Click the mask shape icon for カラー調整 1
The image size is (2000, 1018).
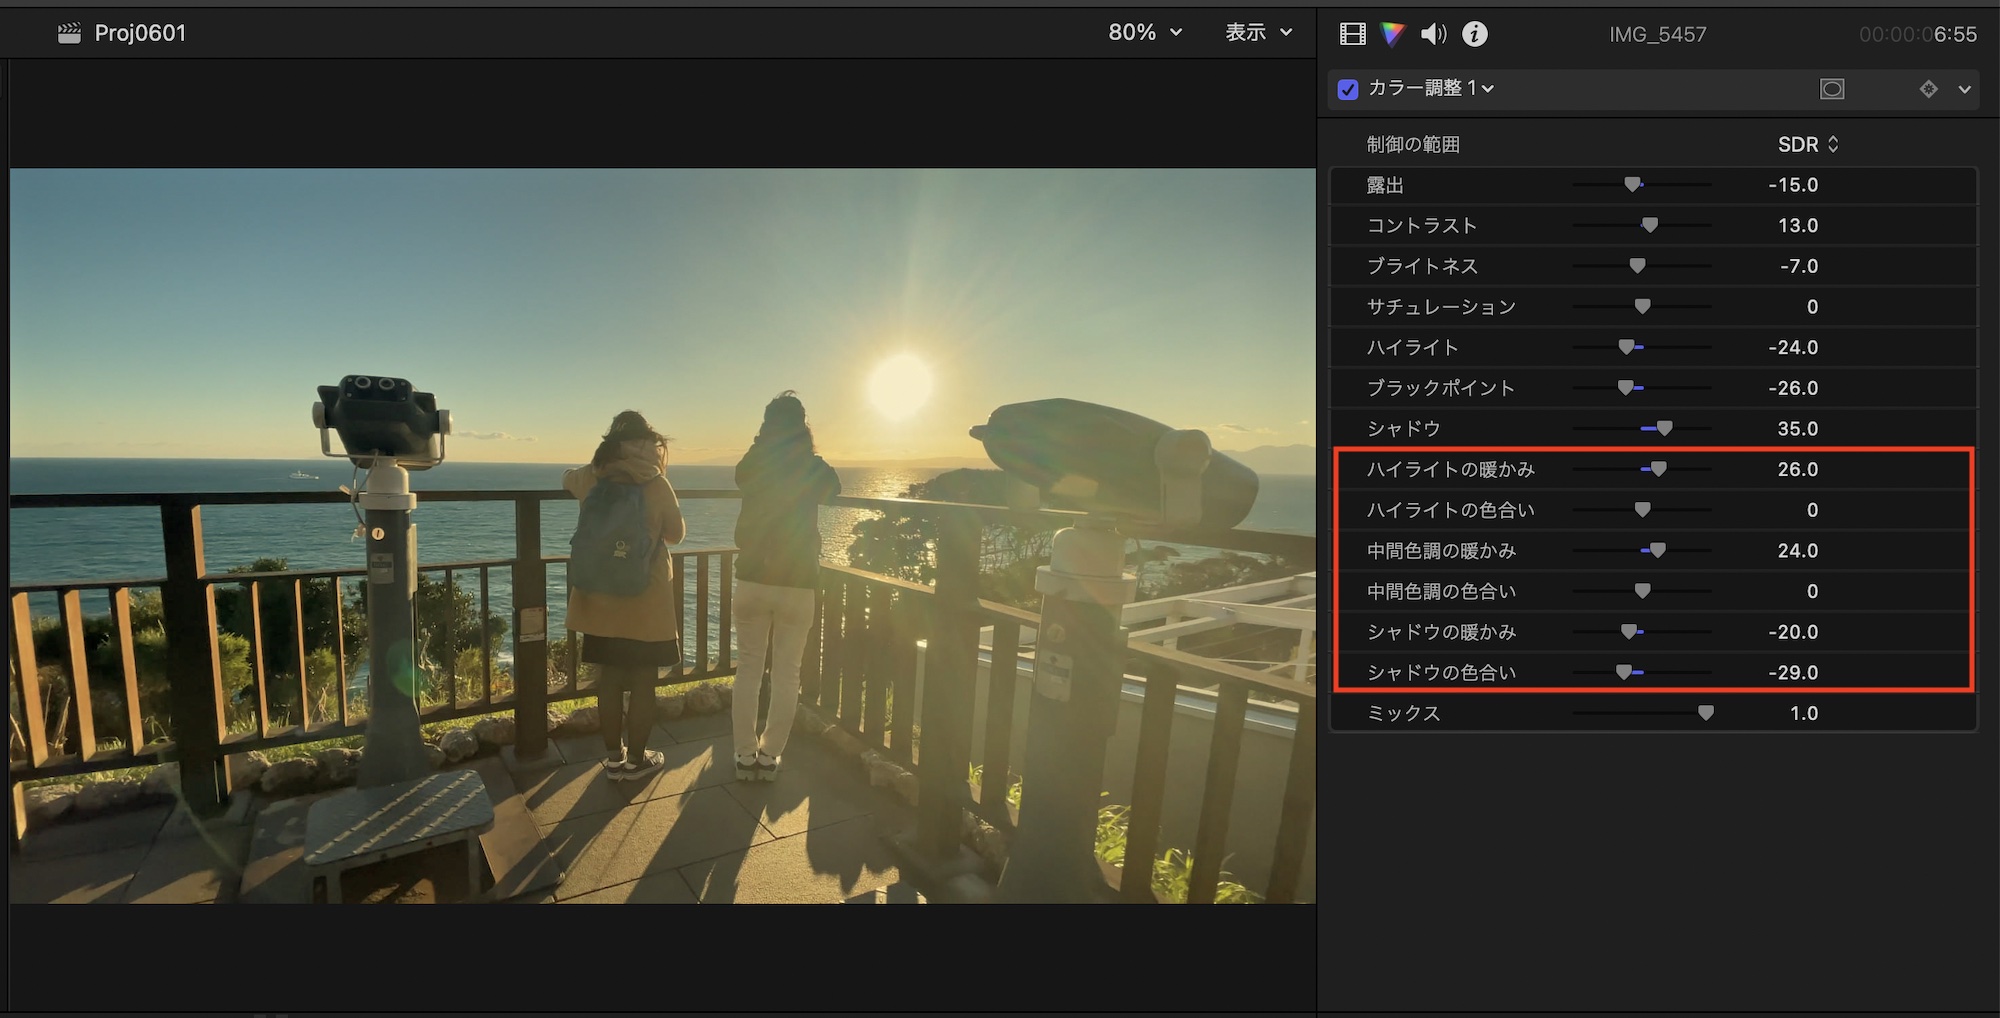(x=1831, y=89)
